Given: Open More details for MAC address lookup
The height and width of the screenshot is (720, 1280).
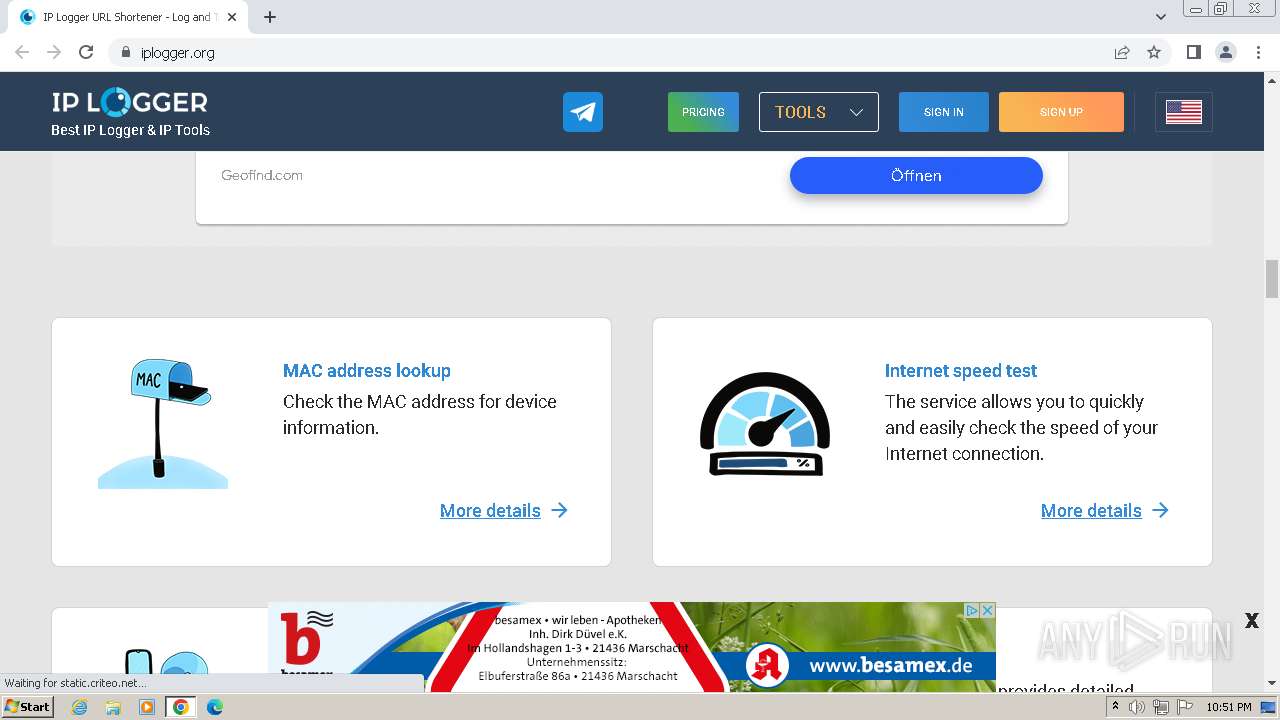Looking at the screenshot, I should coord(504,510).
